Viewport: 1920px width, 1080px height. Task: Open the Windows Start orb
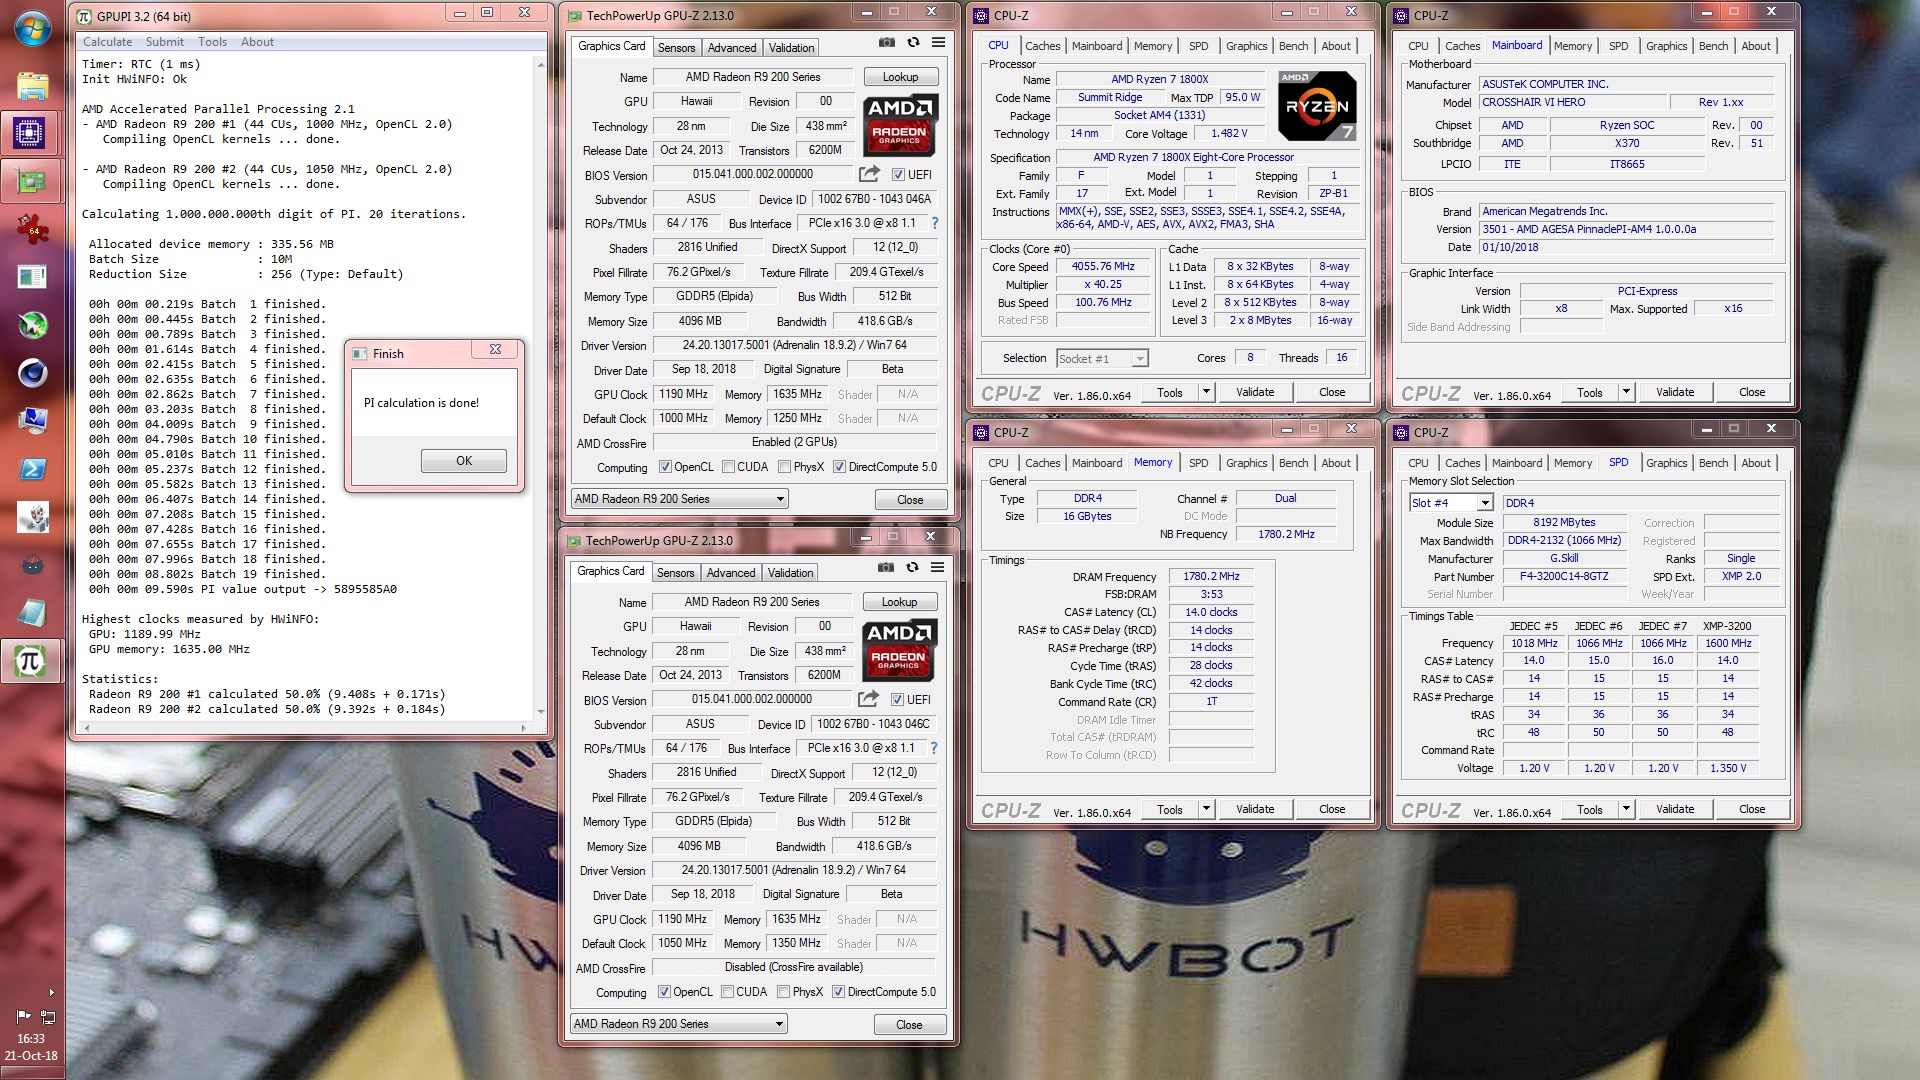(x=32, y=28)
